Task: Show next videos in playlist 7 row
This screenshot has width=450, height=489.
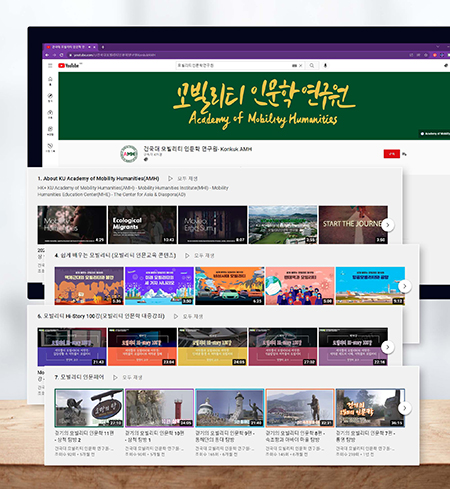Action: click(x=405, y=408)
